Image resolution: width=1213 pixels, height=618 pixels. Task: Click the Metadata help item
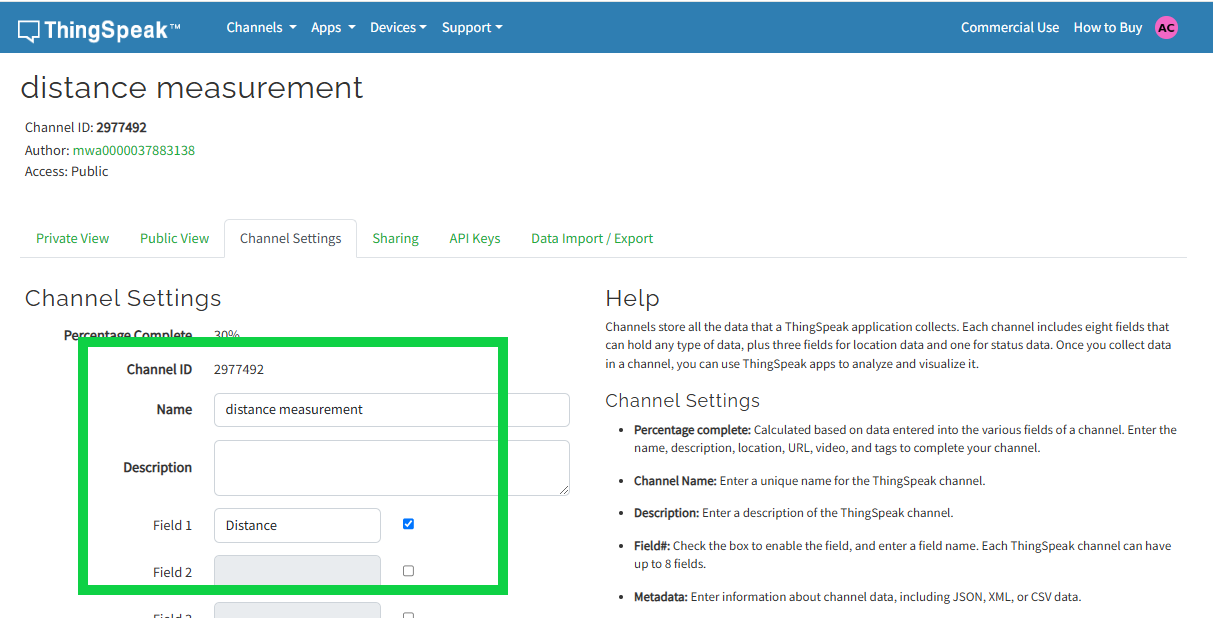tap(858, 597)
